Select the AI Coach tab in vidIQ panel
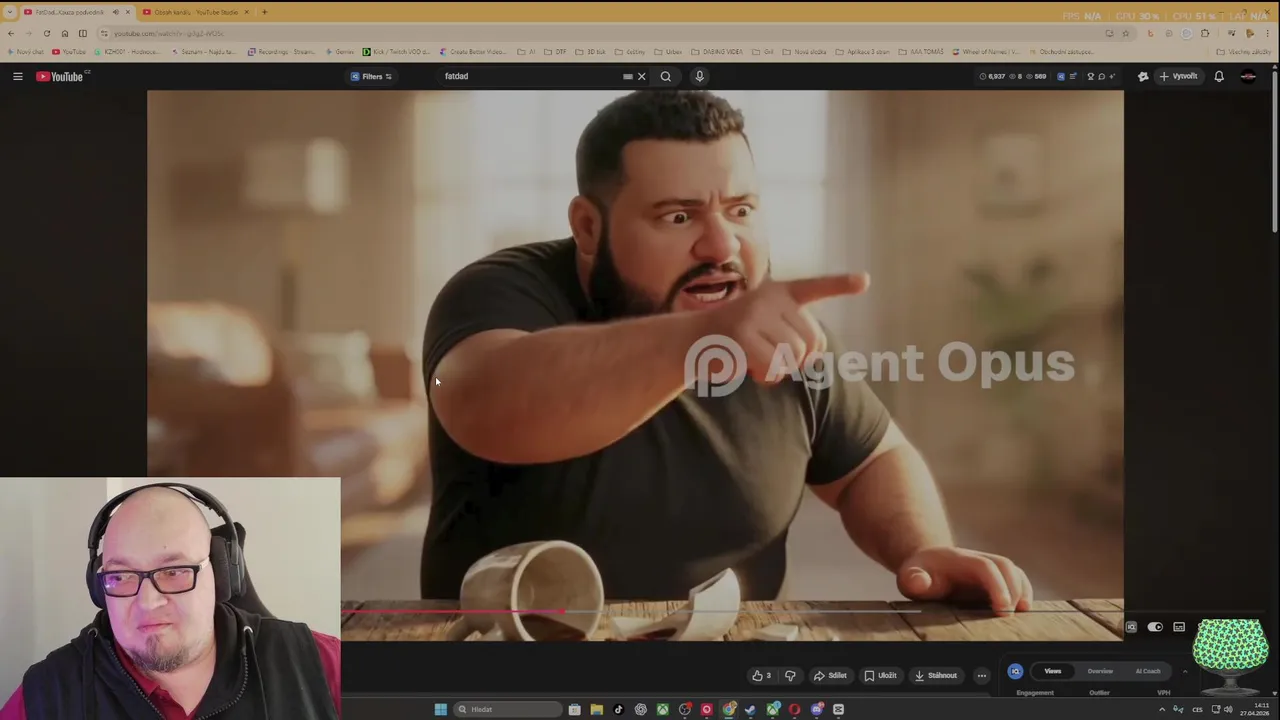The height and width of the screenshot is (720, 1280). [x=1148, y=672]
